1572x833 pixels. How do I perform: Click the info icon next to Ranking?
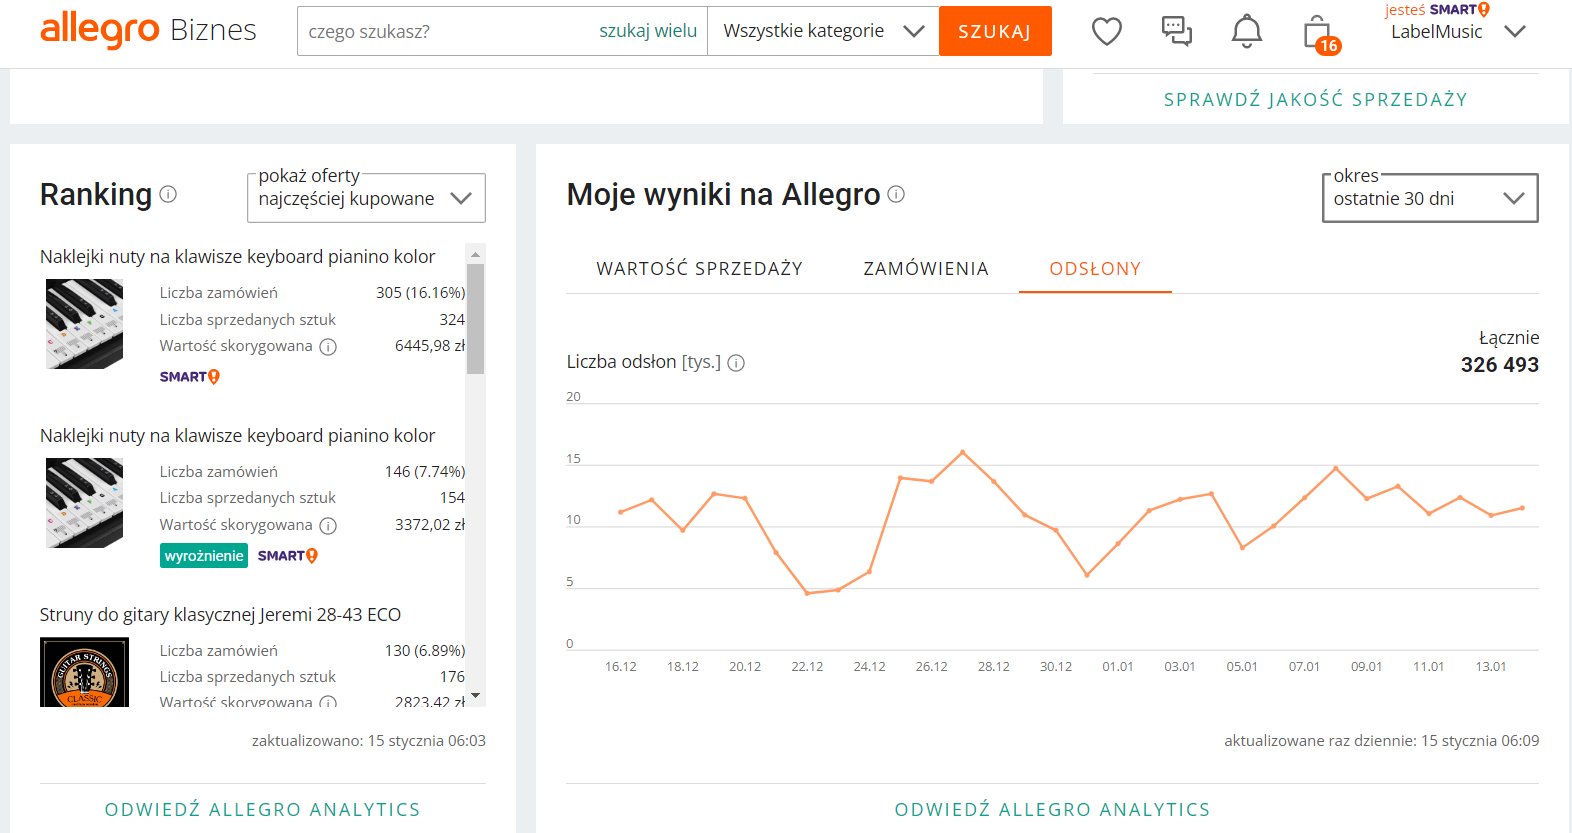(x=168, y=194)
